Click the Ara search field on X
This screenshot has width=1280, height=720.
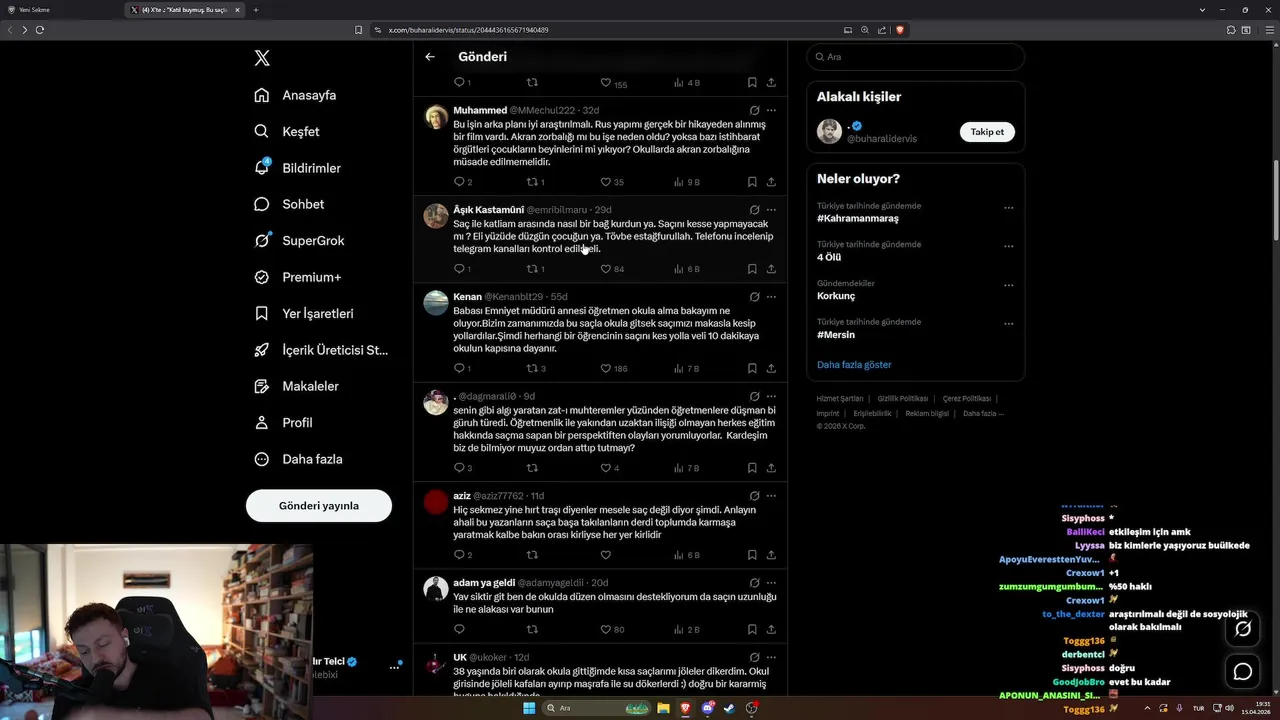(x=915, y=57)
